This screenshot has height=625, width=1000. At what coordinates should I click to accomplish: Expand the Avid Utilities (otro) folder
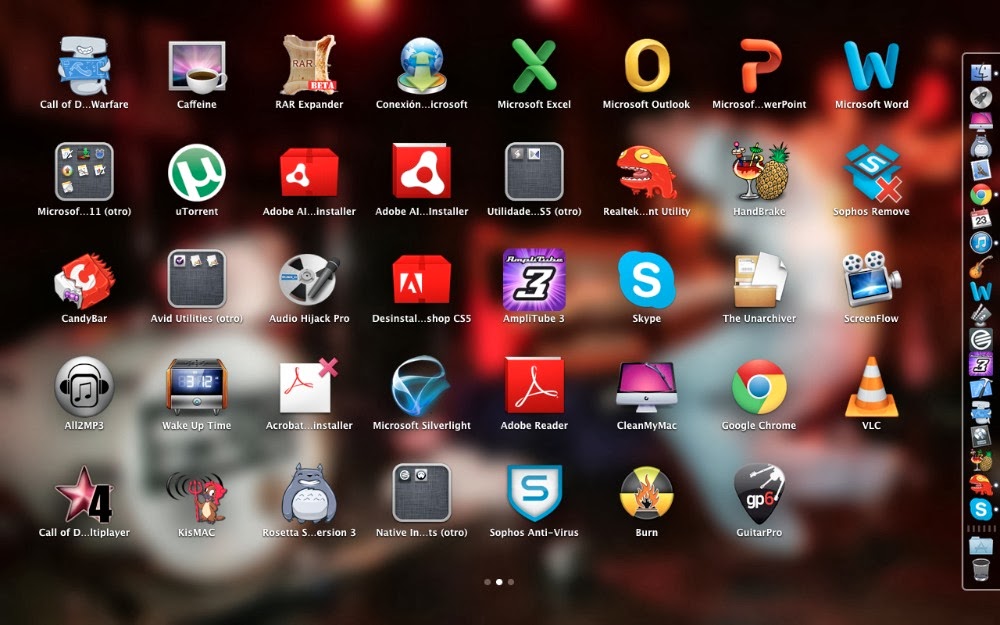pyautogui.click(x=196, y=280)
